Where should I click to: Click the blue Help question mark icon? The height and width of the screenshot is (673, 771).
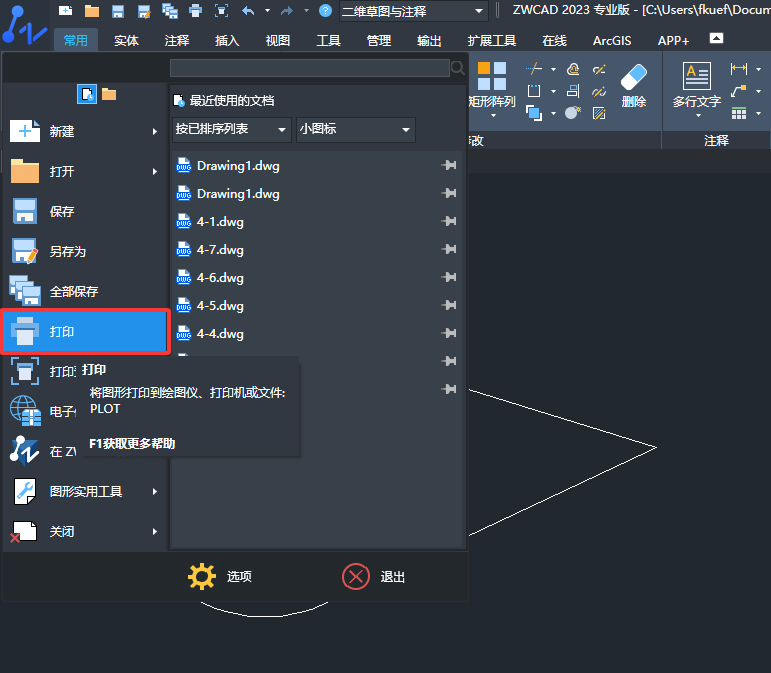point(325,10)
